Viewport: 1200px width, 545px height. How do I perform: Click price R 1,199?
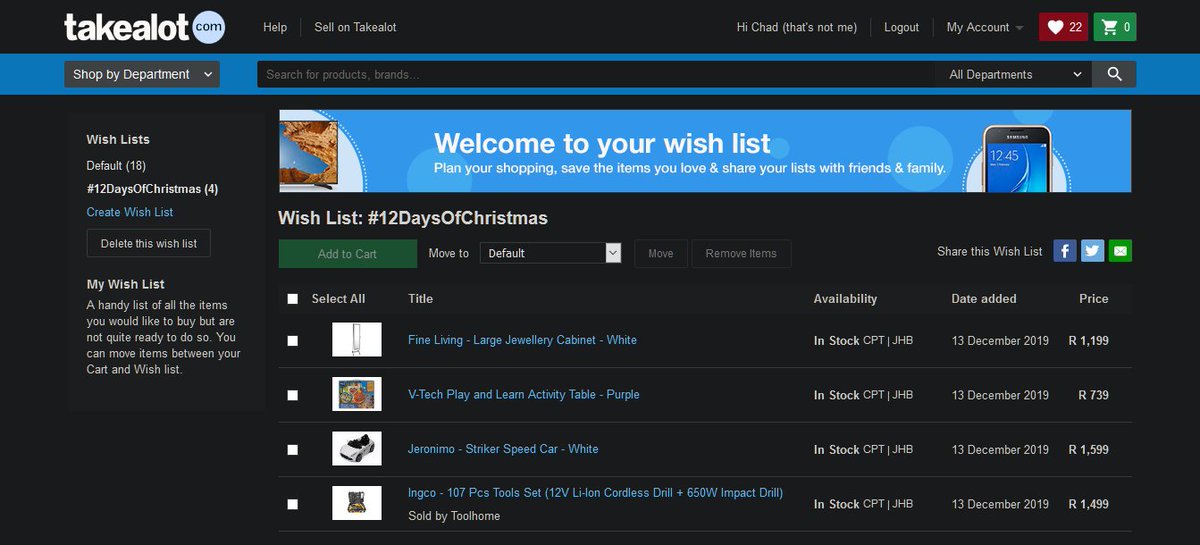[x=1088, y=341]
